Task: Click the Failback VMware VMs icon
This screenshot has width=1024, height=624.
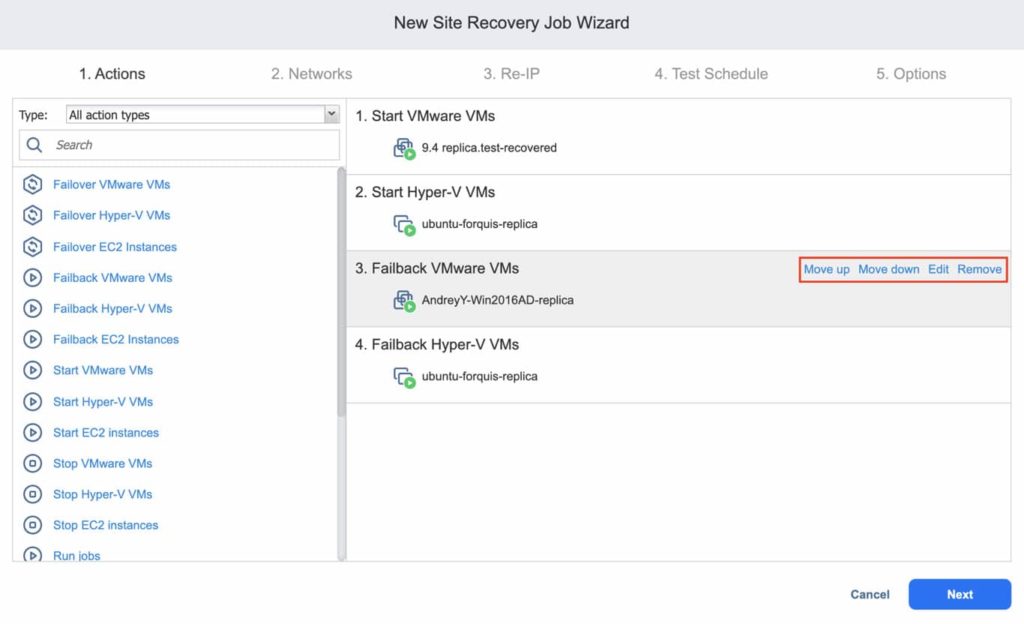Action: pos(33,277)
